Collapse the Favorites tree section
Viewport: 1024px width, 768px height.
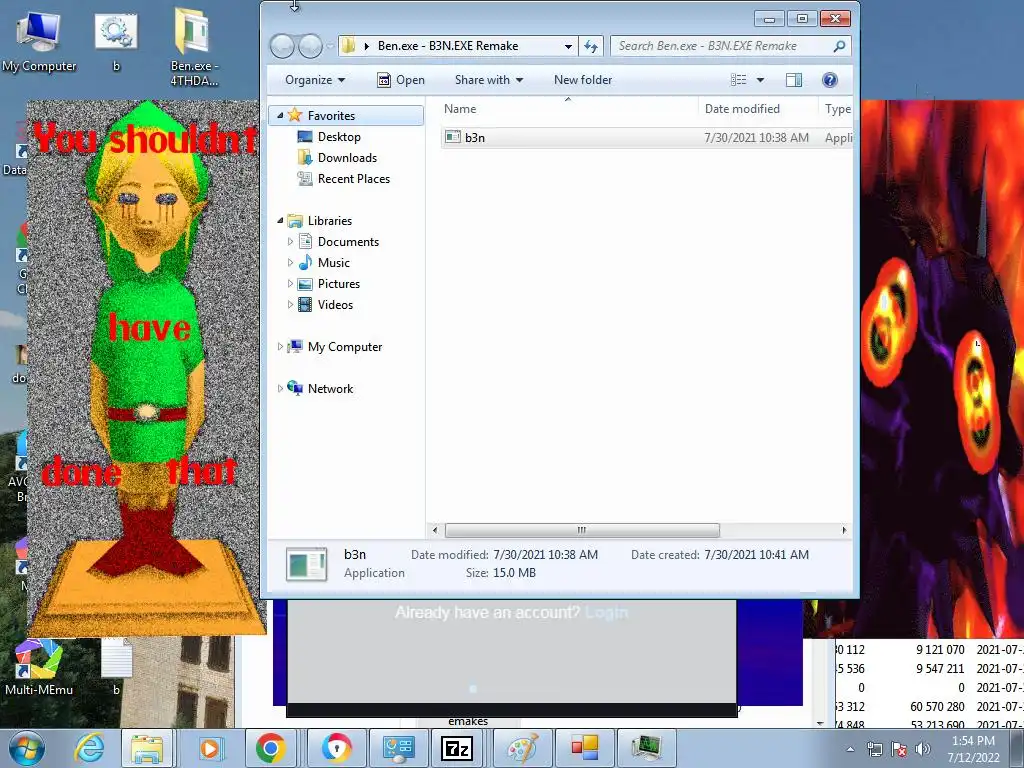(280, 116)
